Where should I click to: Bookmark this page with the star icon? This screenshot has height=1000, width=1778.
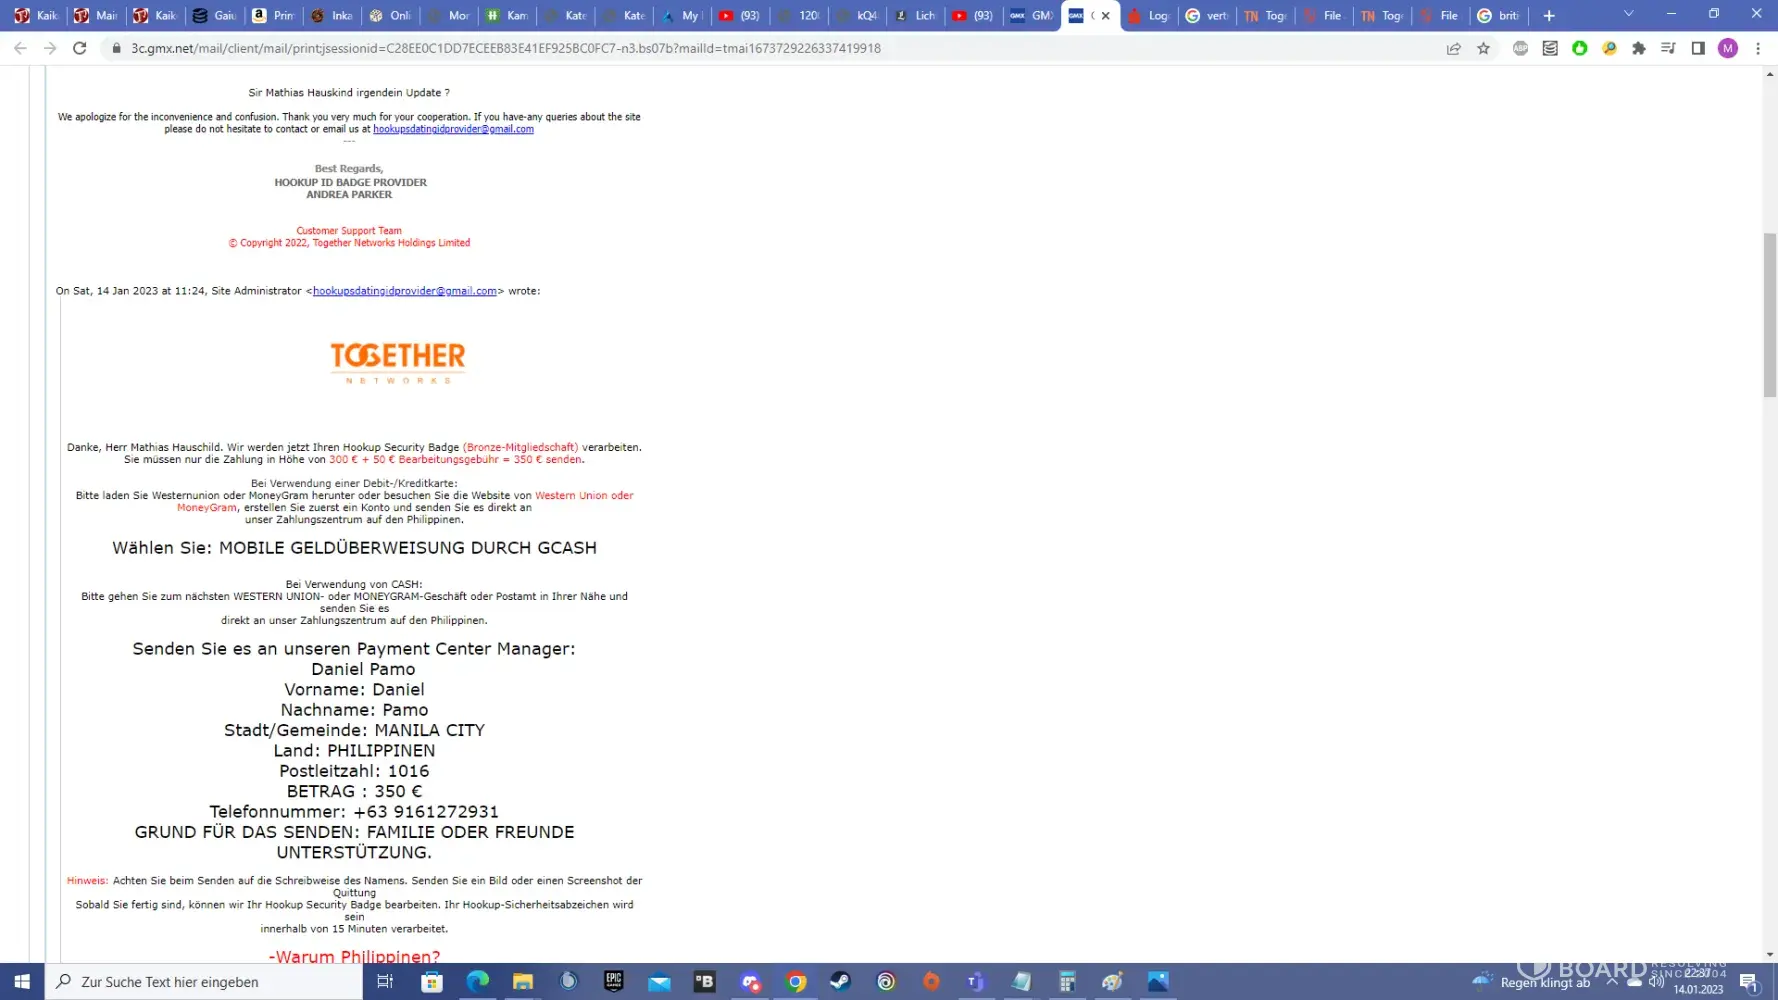coord(1483,48)
